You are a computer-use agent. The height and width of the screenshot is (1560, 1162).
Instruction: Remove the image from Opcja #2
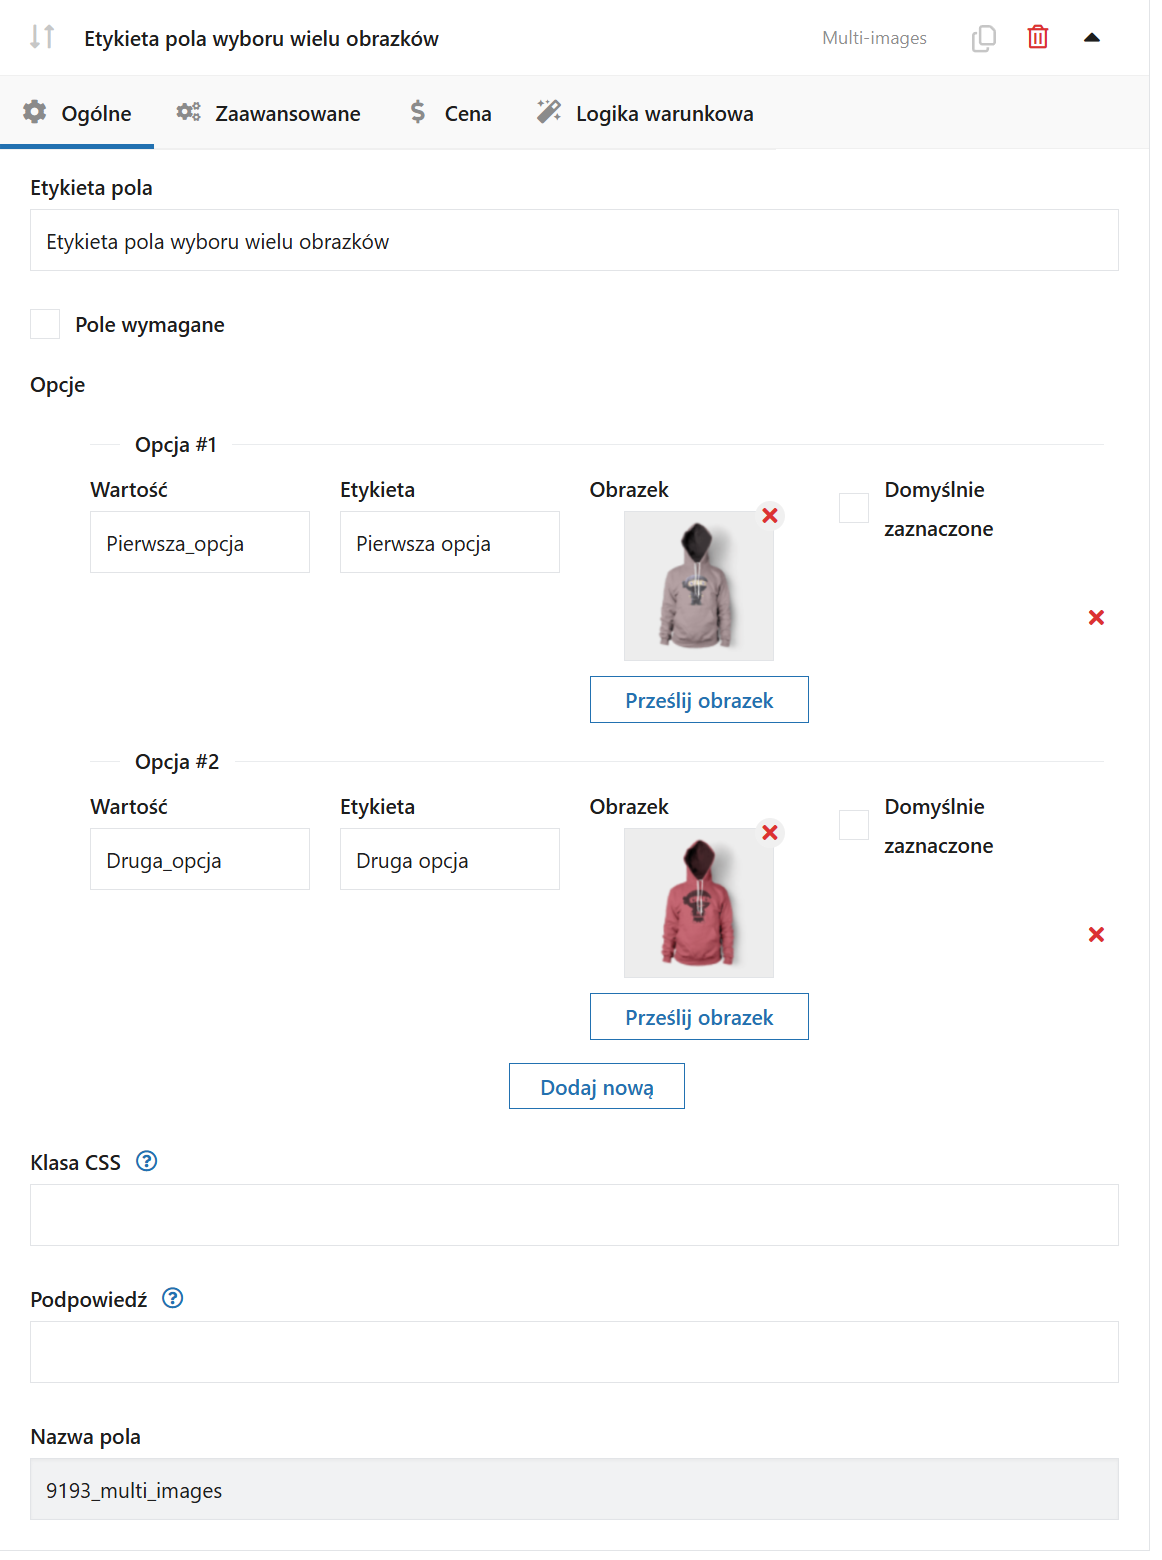coord(770,832)
